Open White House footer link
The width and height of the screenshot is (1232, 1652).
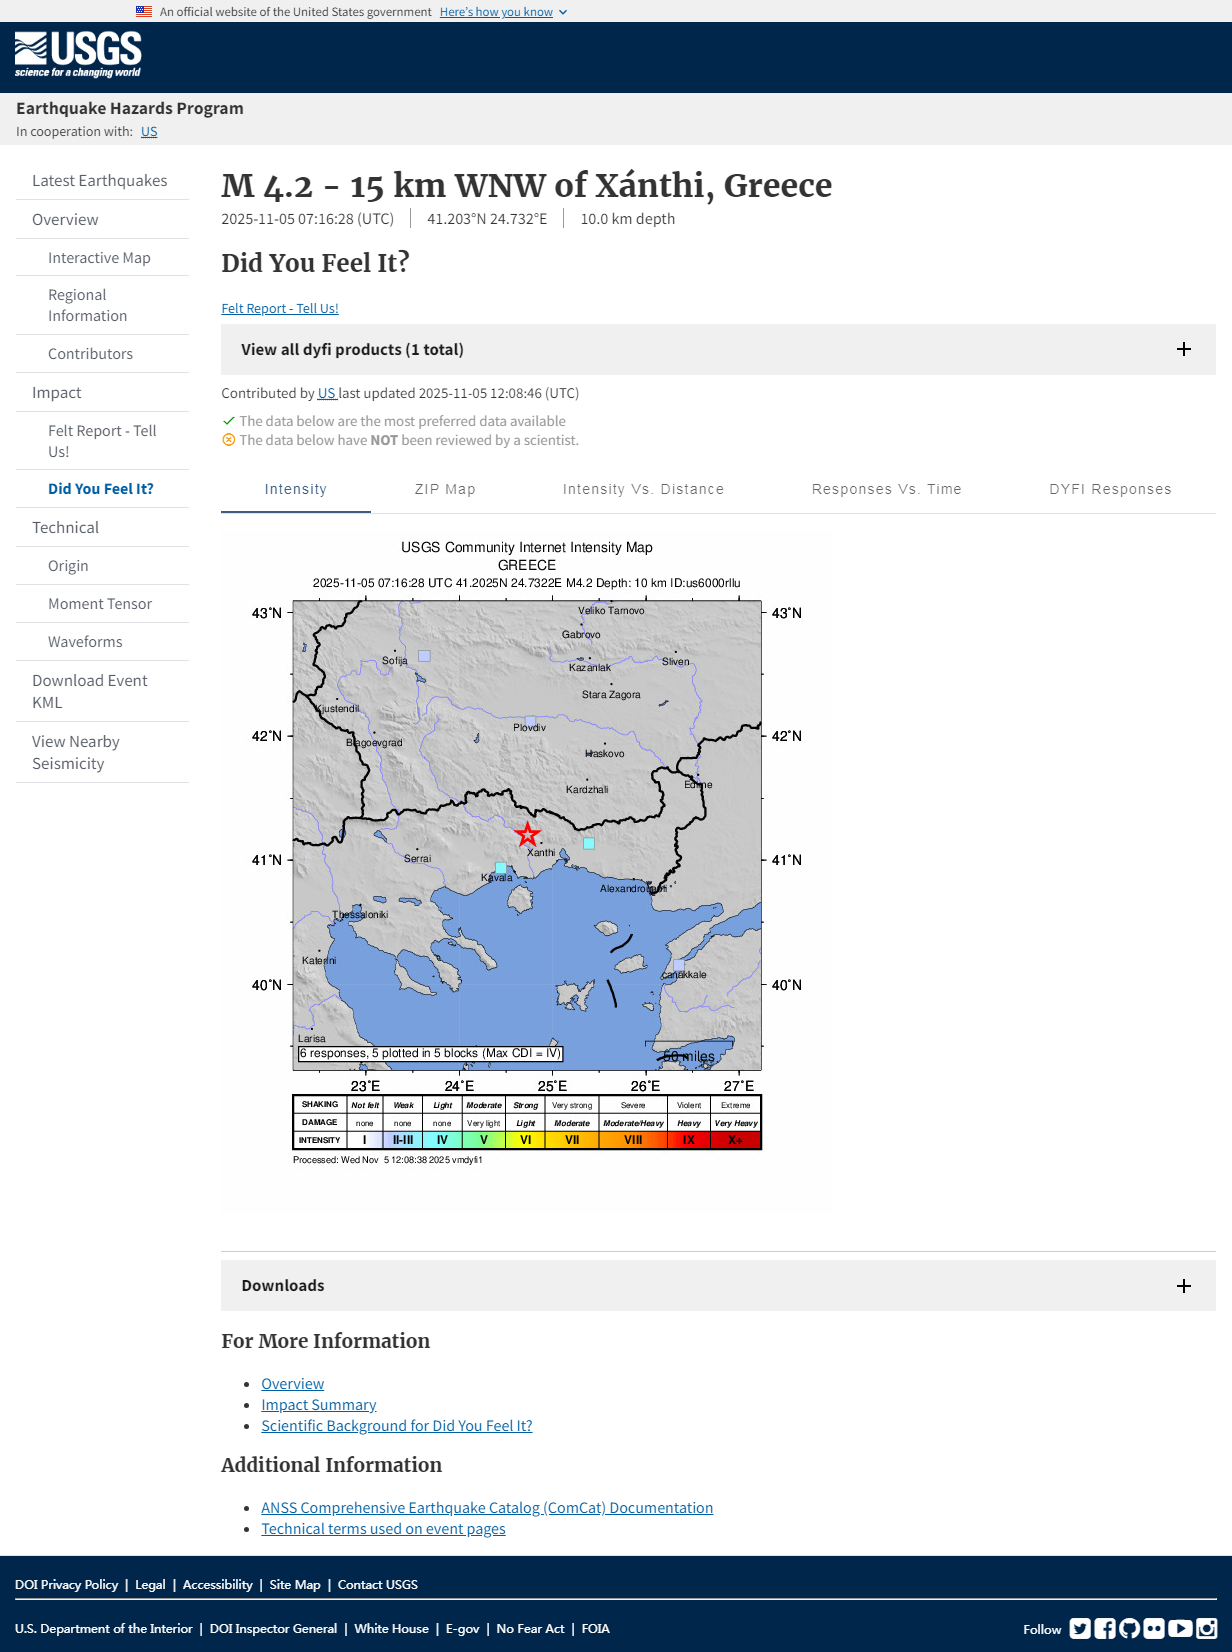click(x=391, y=1629)
